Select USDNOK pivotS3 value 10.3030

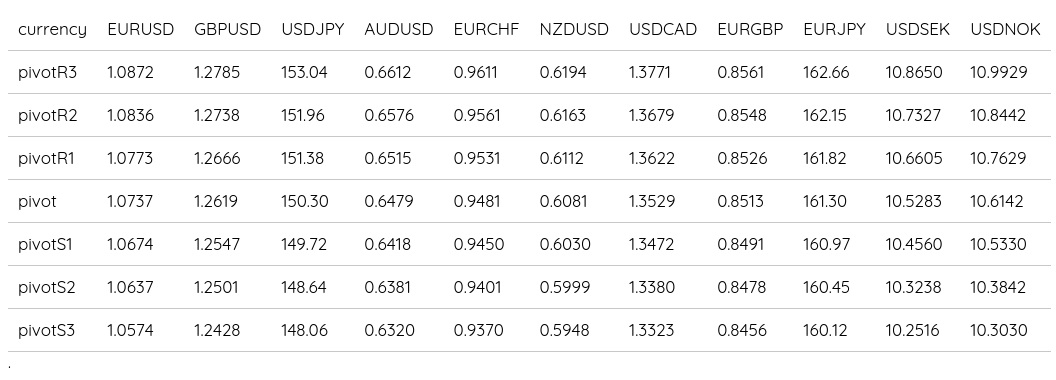point(999,331)
